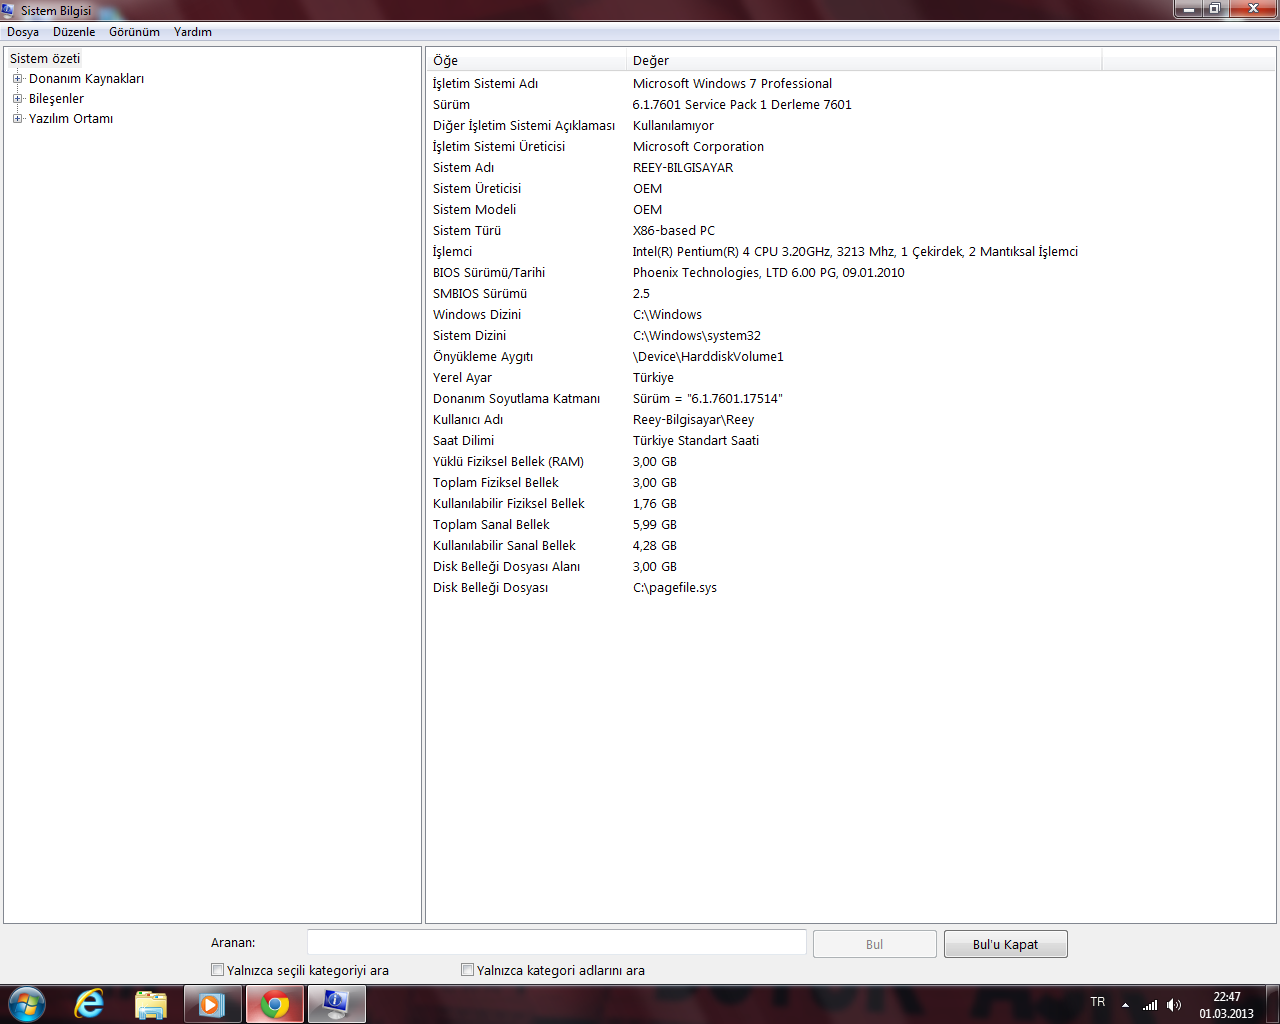The image size is (1280, 1024).
Task: Click the Bul button
Action: click(x=875, y=944)
